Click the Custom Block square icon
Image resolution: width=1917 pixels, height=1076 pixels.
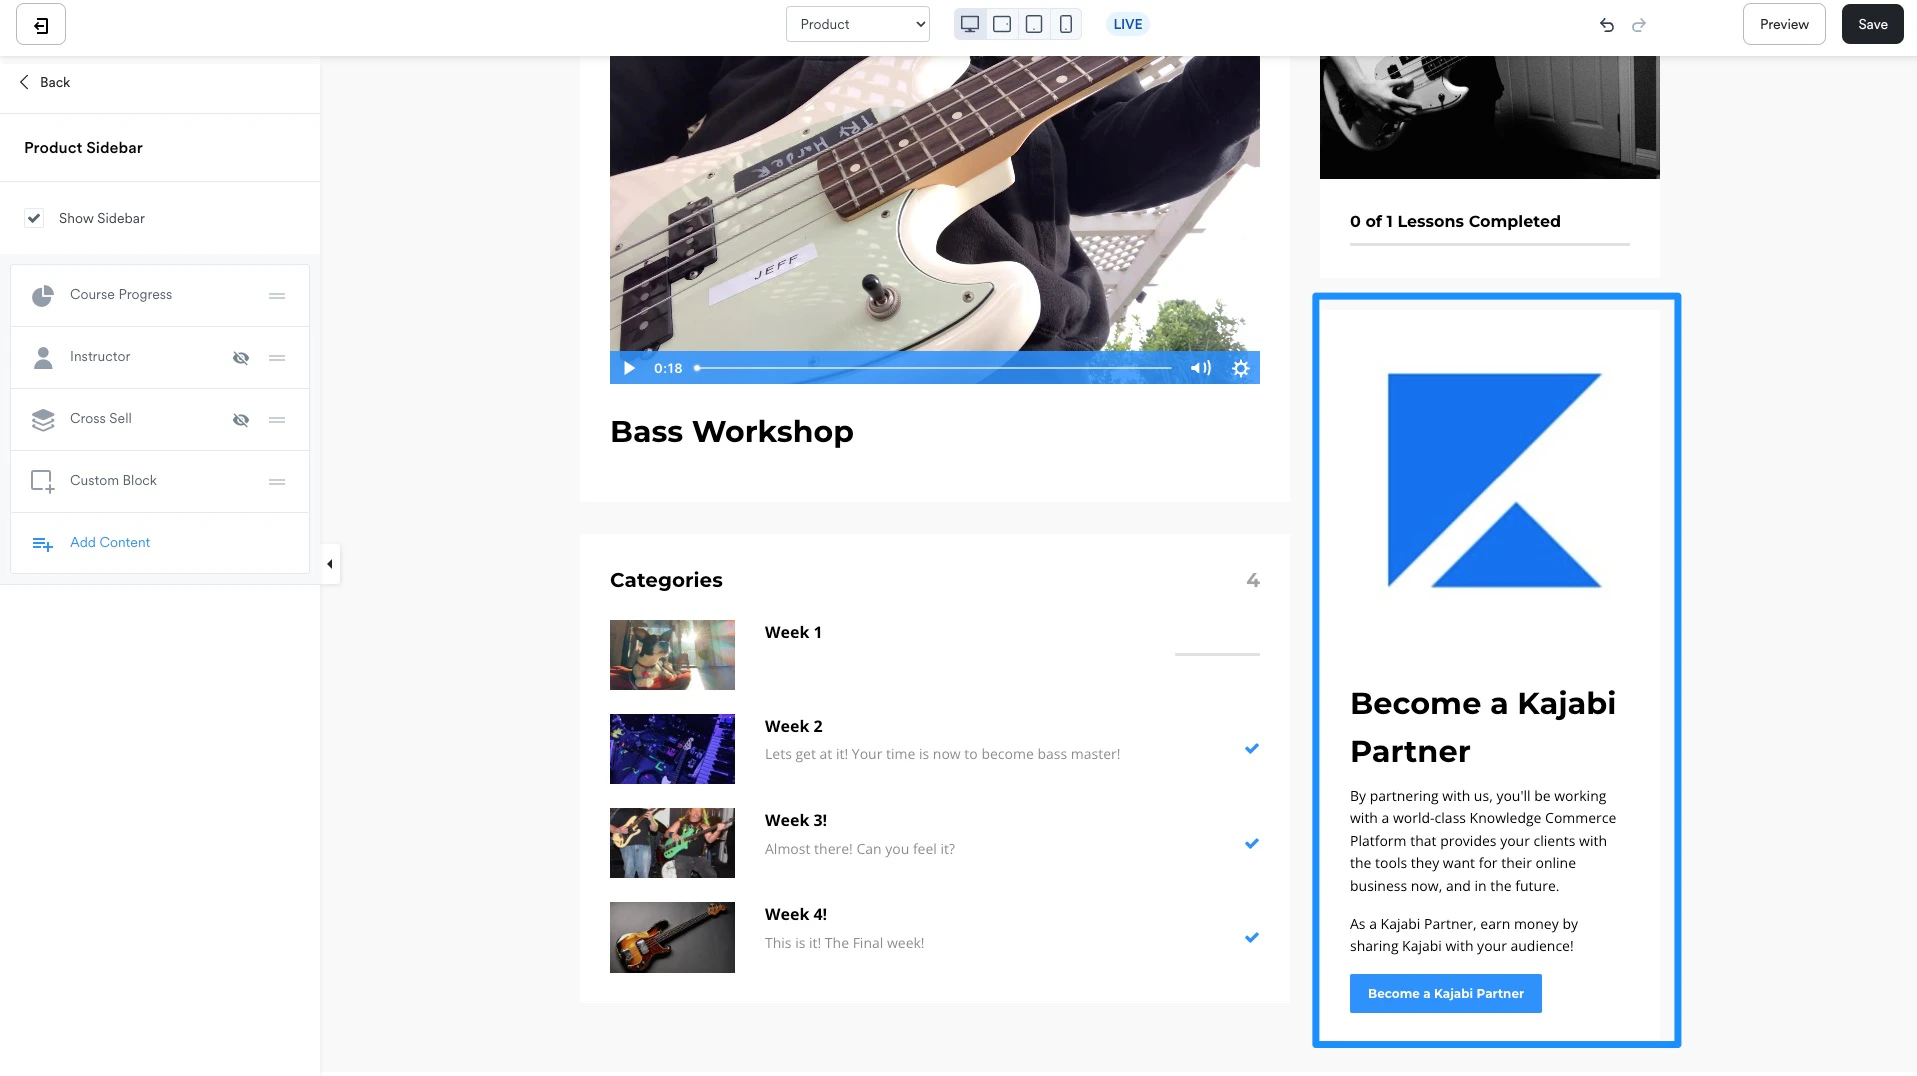tap(42, 482)
